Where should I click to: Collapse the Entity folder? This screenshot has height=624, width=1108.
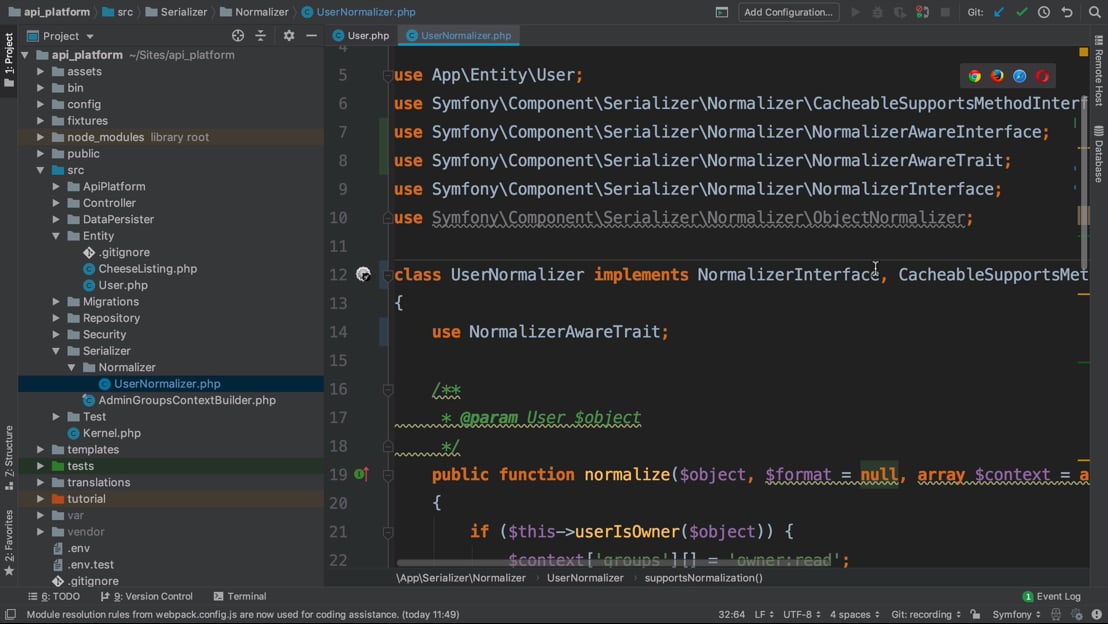[x=56, y=236]
